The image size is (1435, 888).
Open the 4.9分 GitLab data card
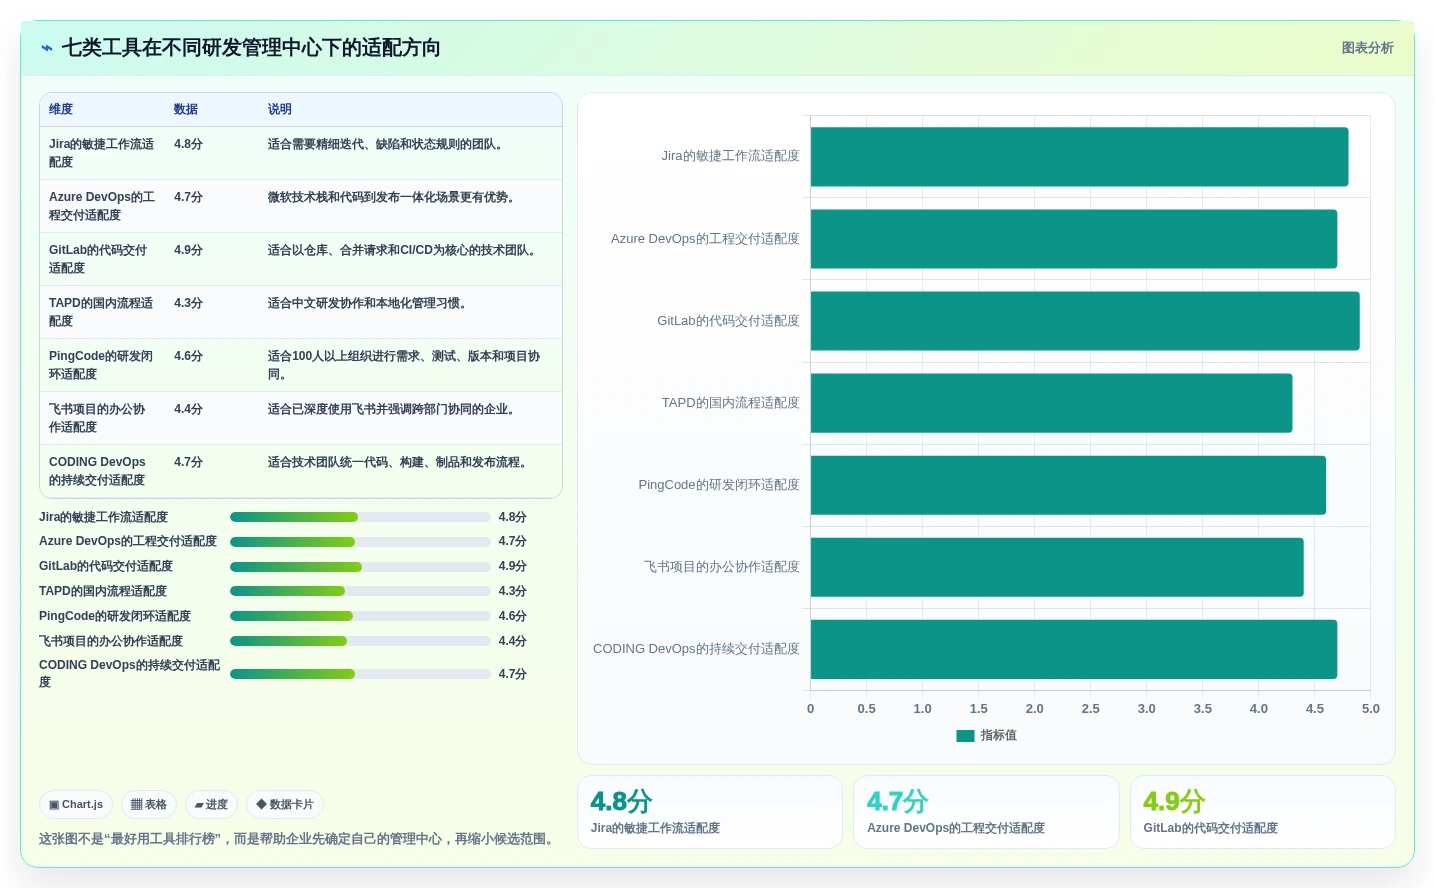[x=1263, y=812]
